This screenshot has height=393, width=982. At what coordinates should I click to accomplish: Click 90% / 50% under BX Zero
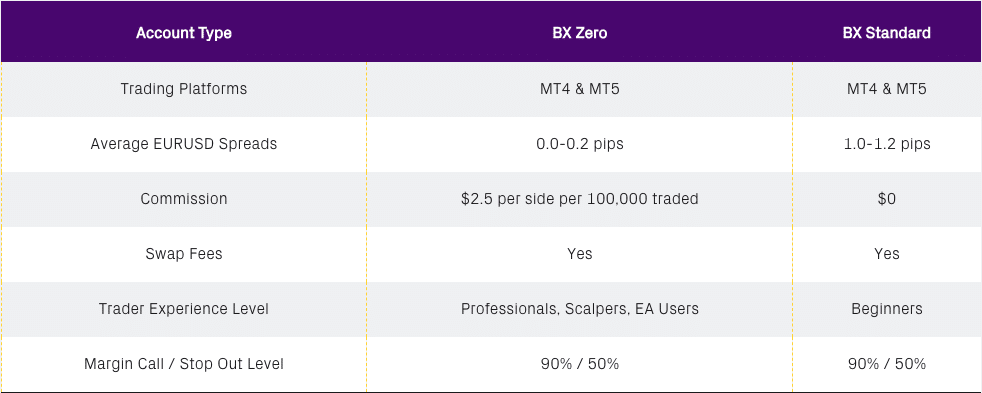click(579, 364)
